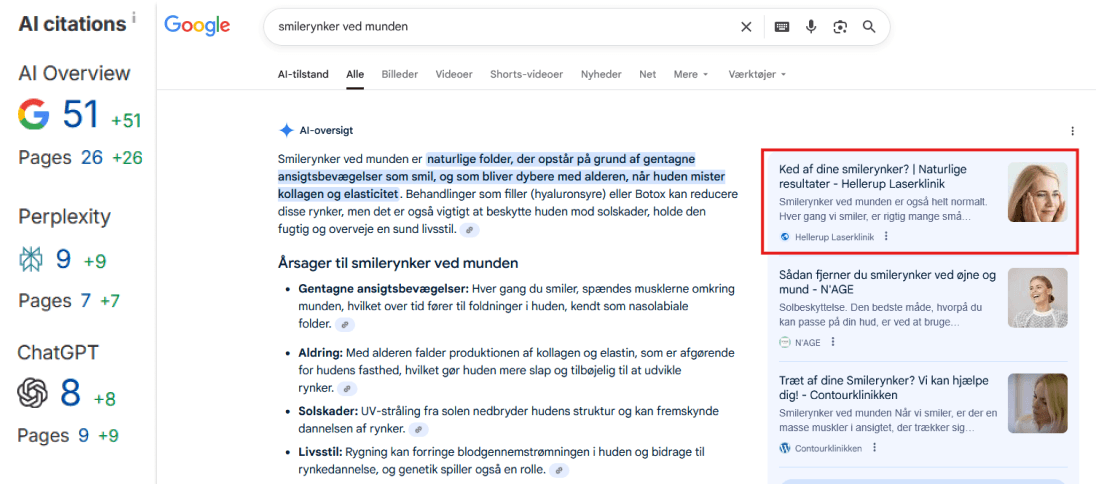The height and width of the screenshot is (484, 1096).
Task: Click the N'AGE result thumbnail image
Action: point(1037,297)
